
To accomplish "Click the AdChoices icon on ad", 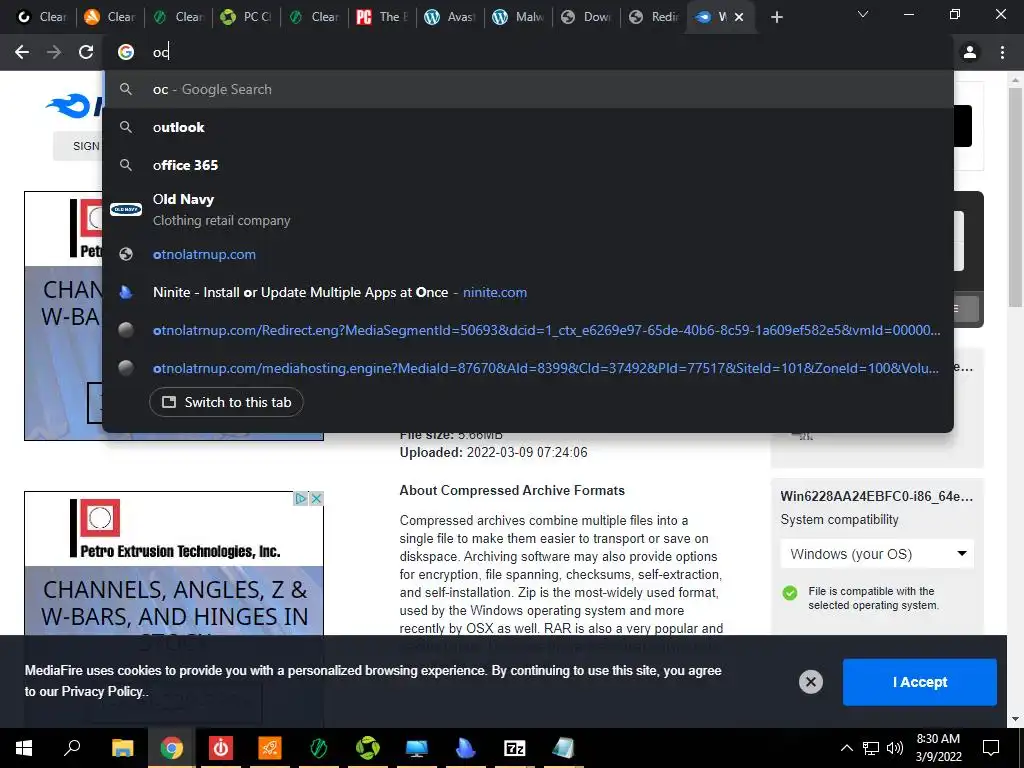I will click(300, 498).
